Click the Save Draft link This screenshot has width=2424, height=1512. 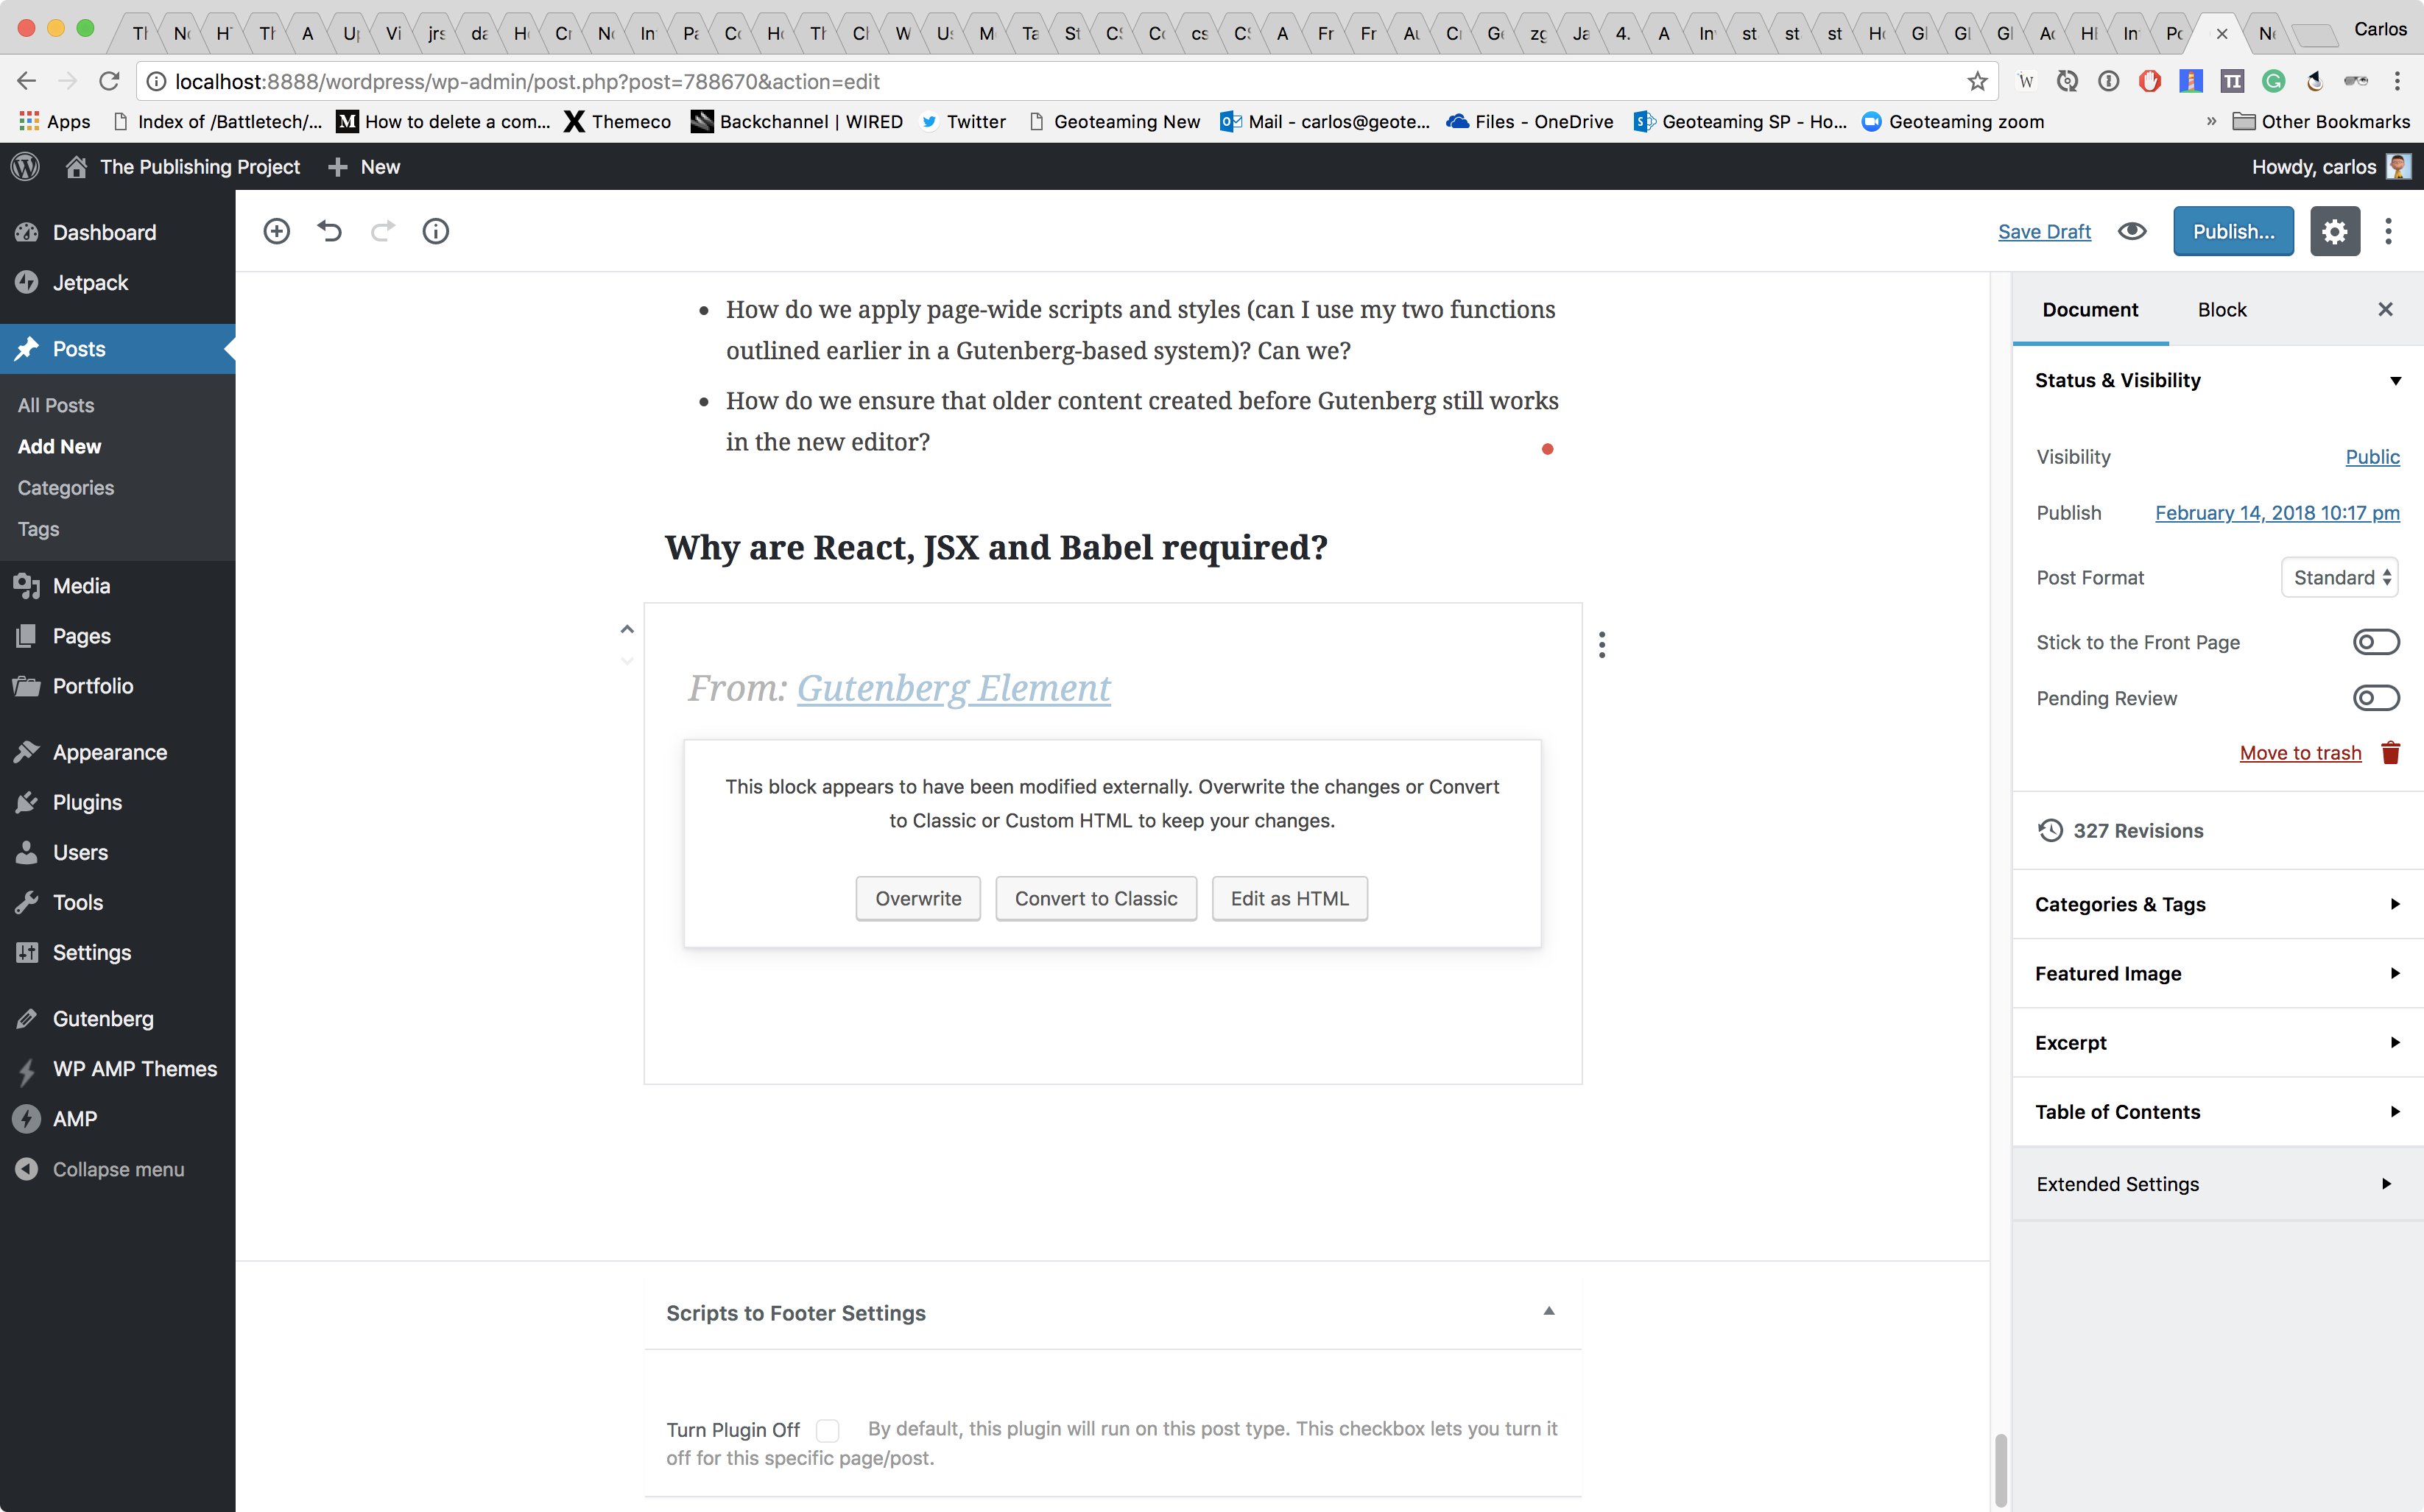click(x=2043, y=231)
